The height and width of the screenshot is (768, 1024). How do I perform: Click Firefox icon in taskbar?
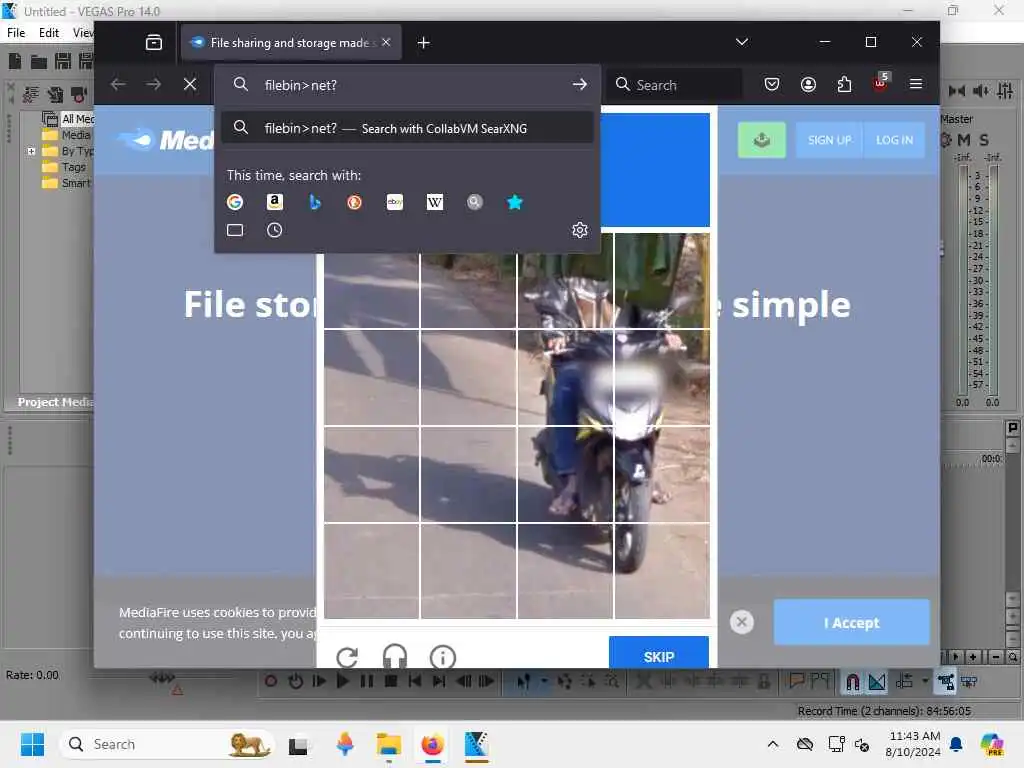click(432, 744)
